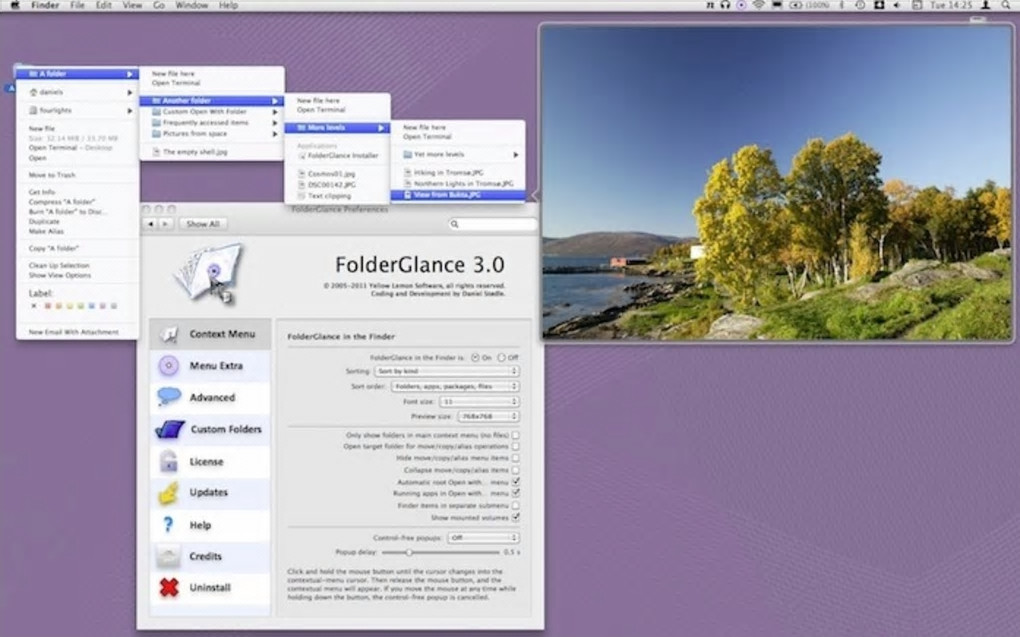
Task: Click the Show All button
Action: point(203,224)
